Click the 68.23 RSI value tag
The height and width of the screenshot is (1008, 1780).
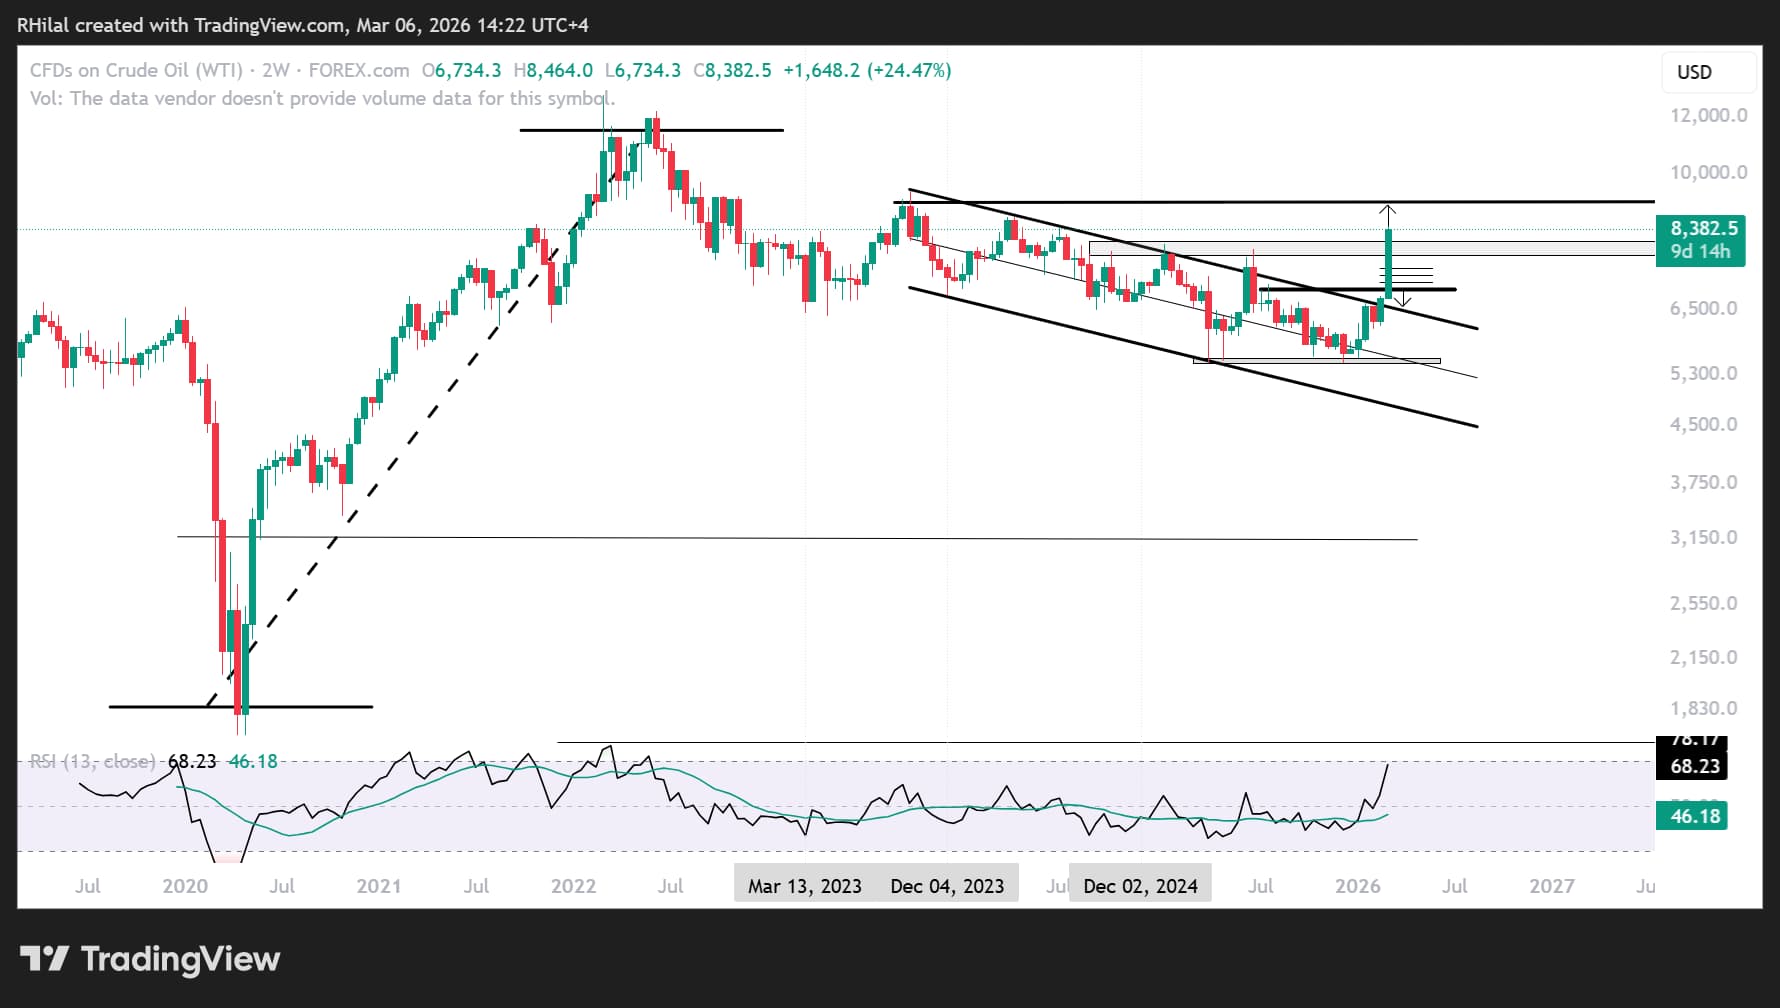tap(1695, 766)
